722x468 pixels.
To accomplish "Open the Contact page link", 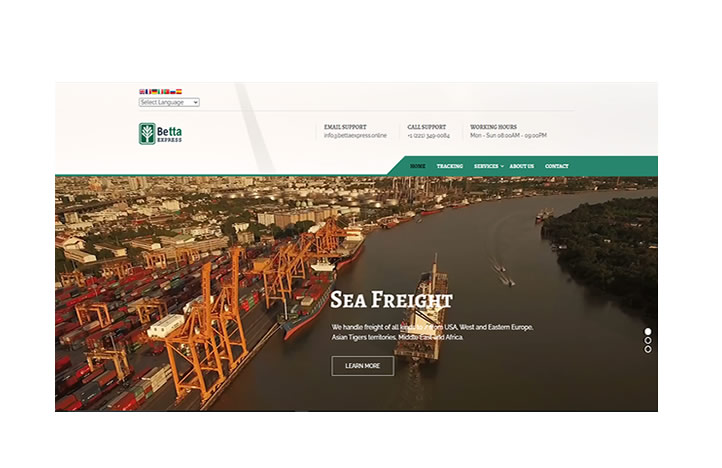I will [x=557, y=166].
